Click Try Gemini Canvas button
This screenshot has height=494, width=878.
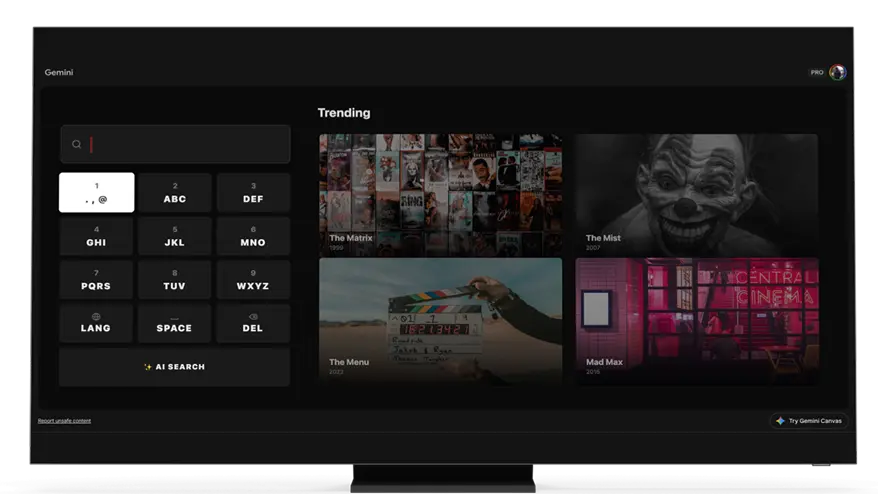pyautogui.click(x=809, y=421)
